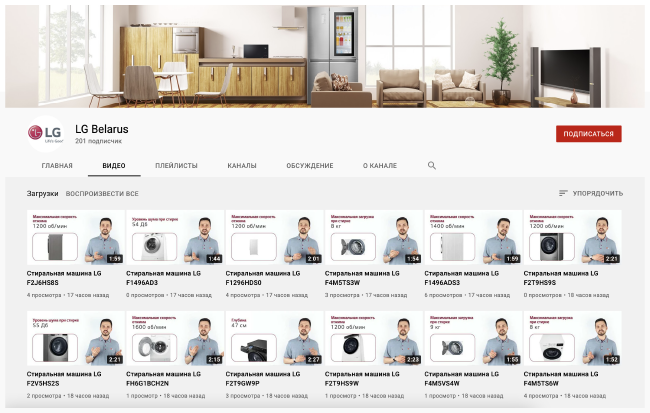Open the О канале tab

(x=380, y=165)
